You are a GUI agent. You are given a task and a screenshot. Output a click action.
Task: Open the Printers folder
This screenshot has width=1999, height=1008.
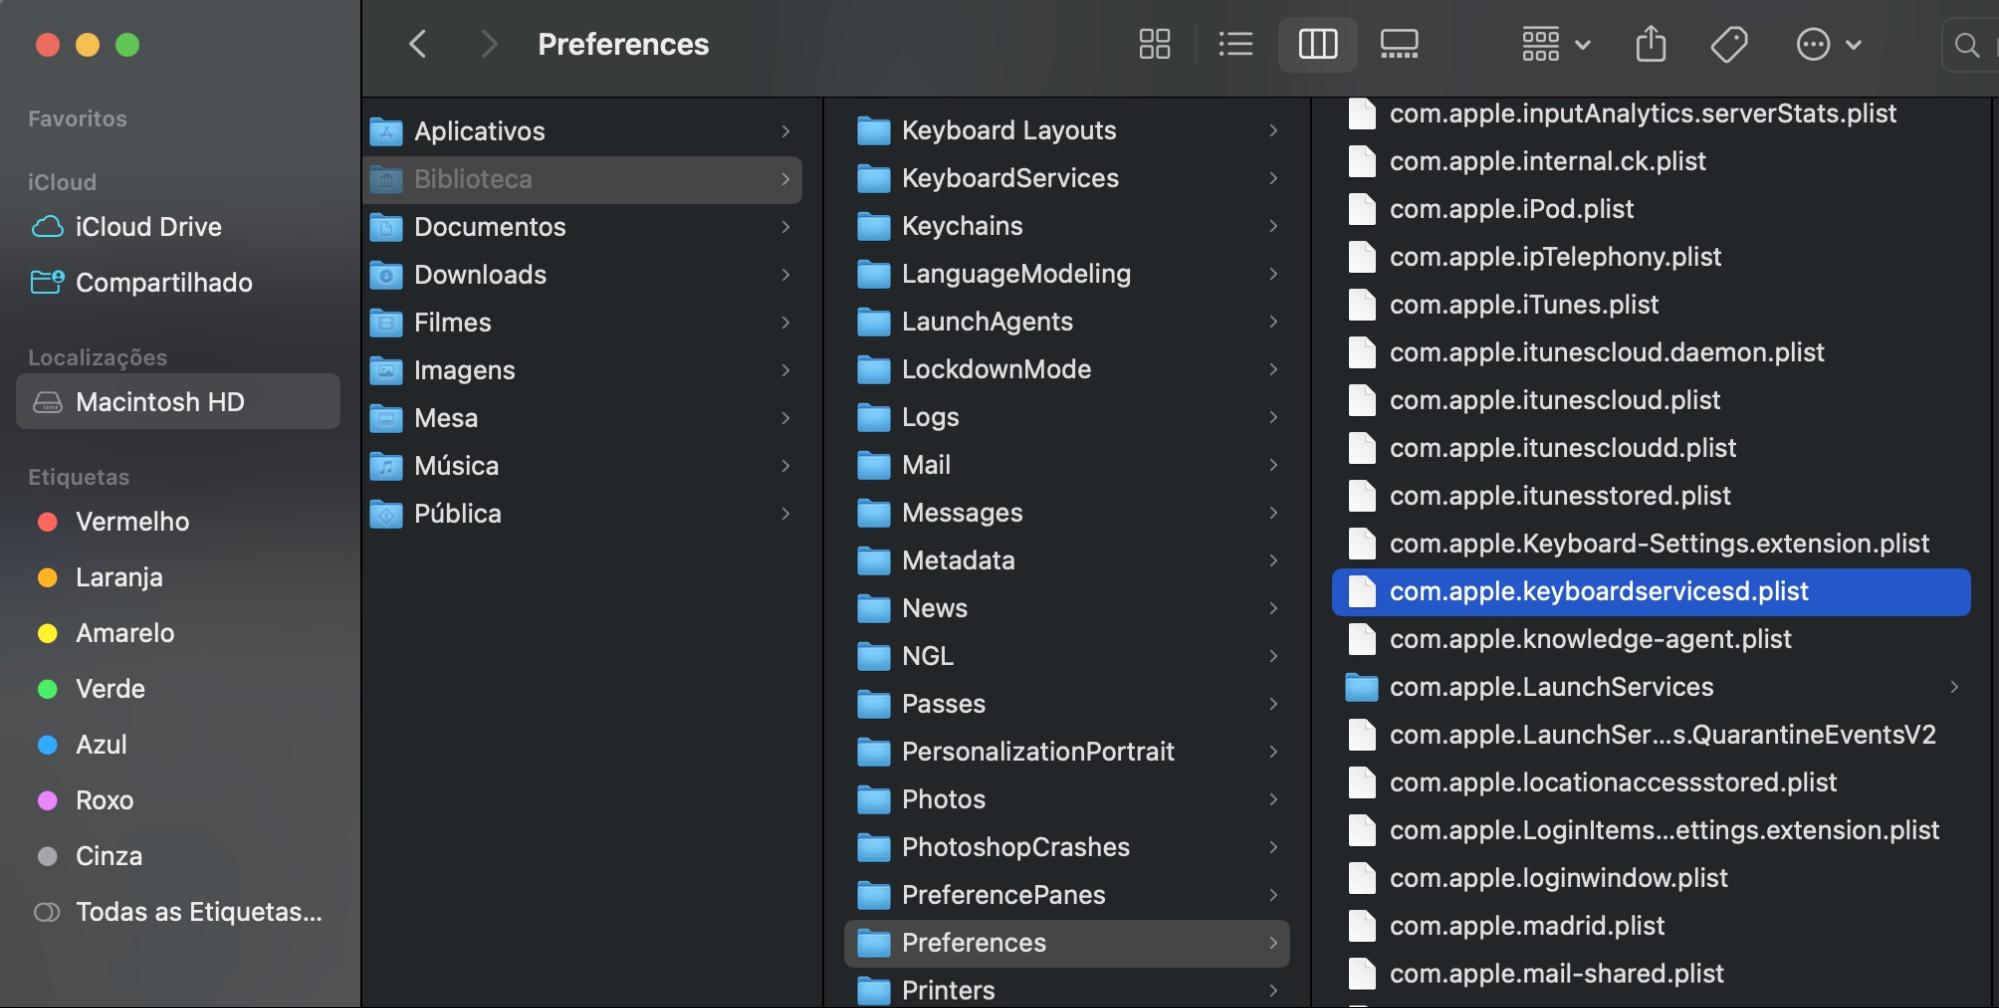1067,990
